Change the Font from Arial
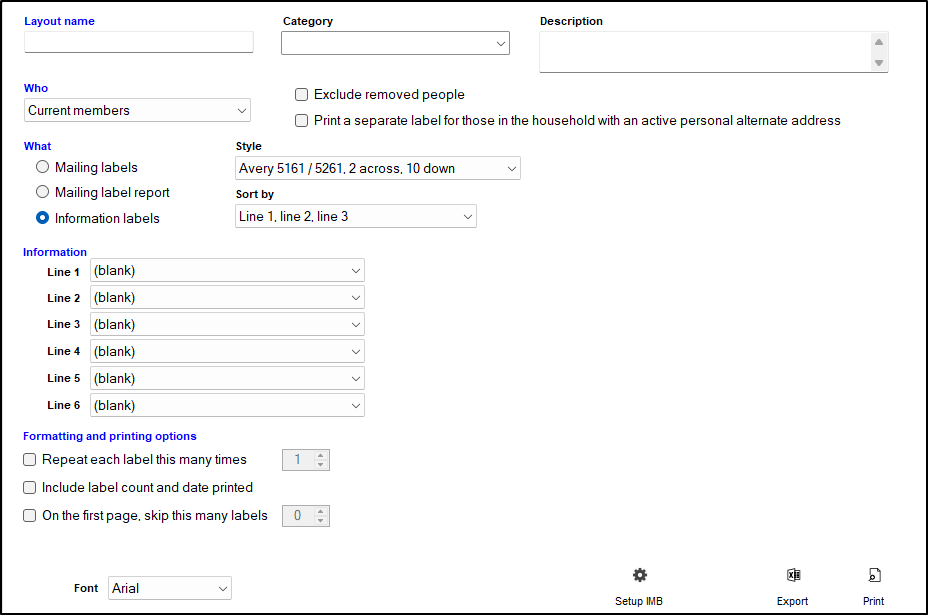The height and width of the screenshot is (615, 928). (x=169, y=588)
